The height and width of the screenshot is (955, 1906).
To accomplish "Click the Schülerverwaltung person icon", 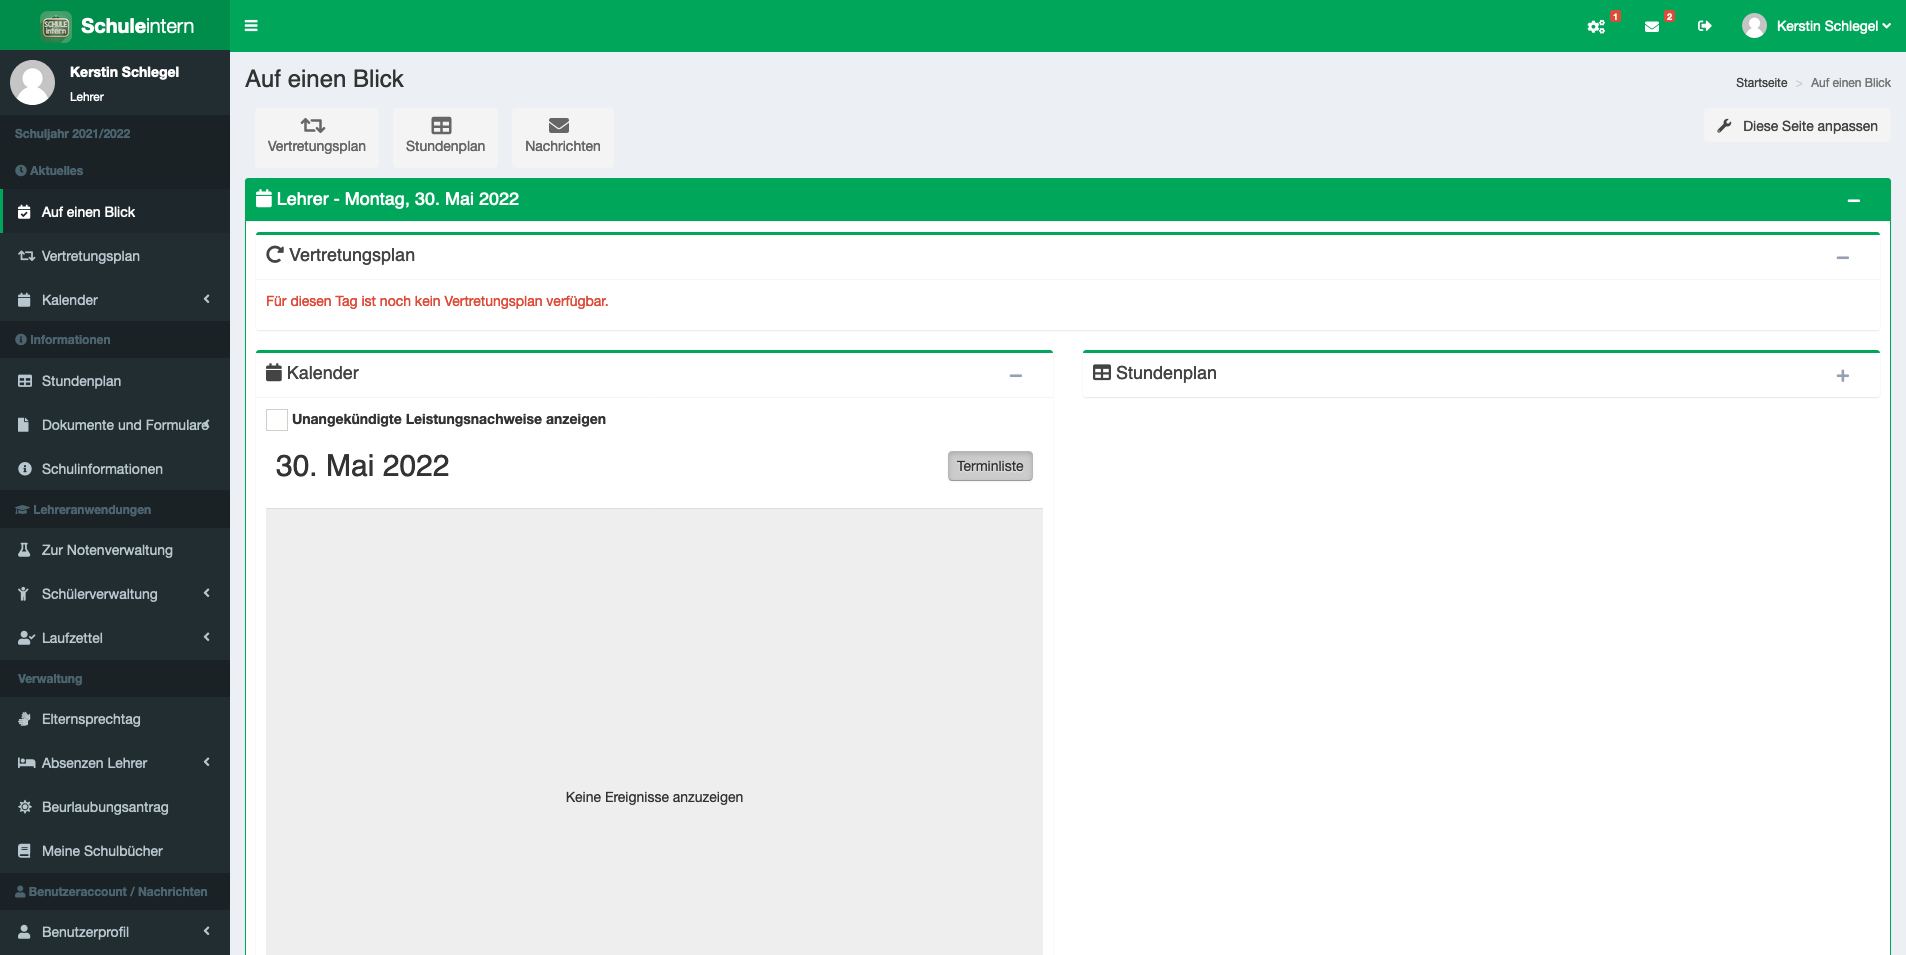I will (x=23, y=594).
